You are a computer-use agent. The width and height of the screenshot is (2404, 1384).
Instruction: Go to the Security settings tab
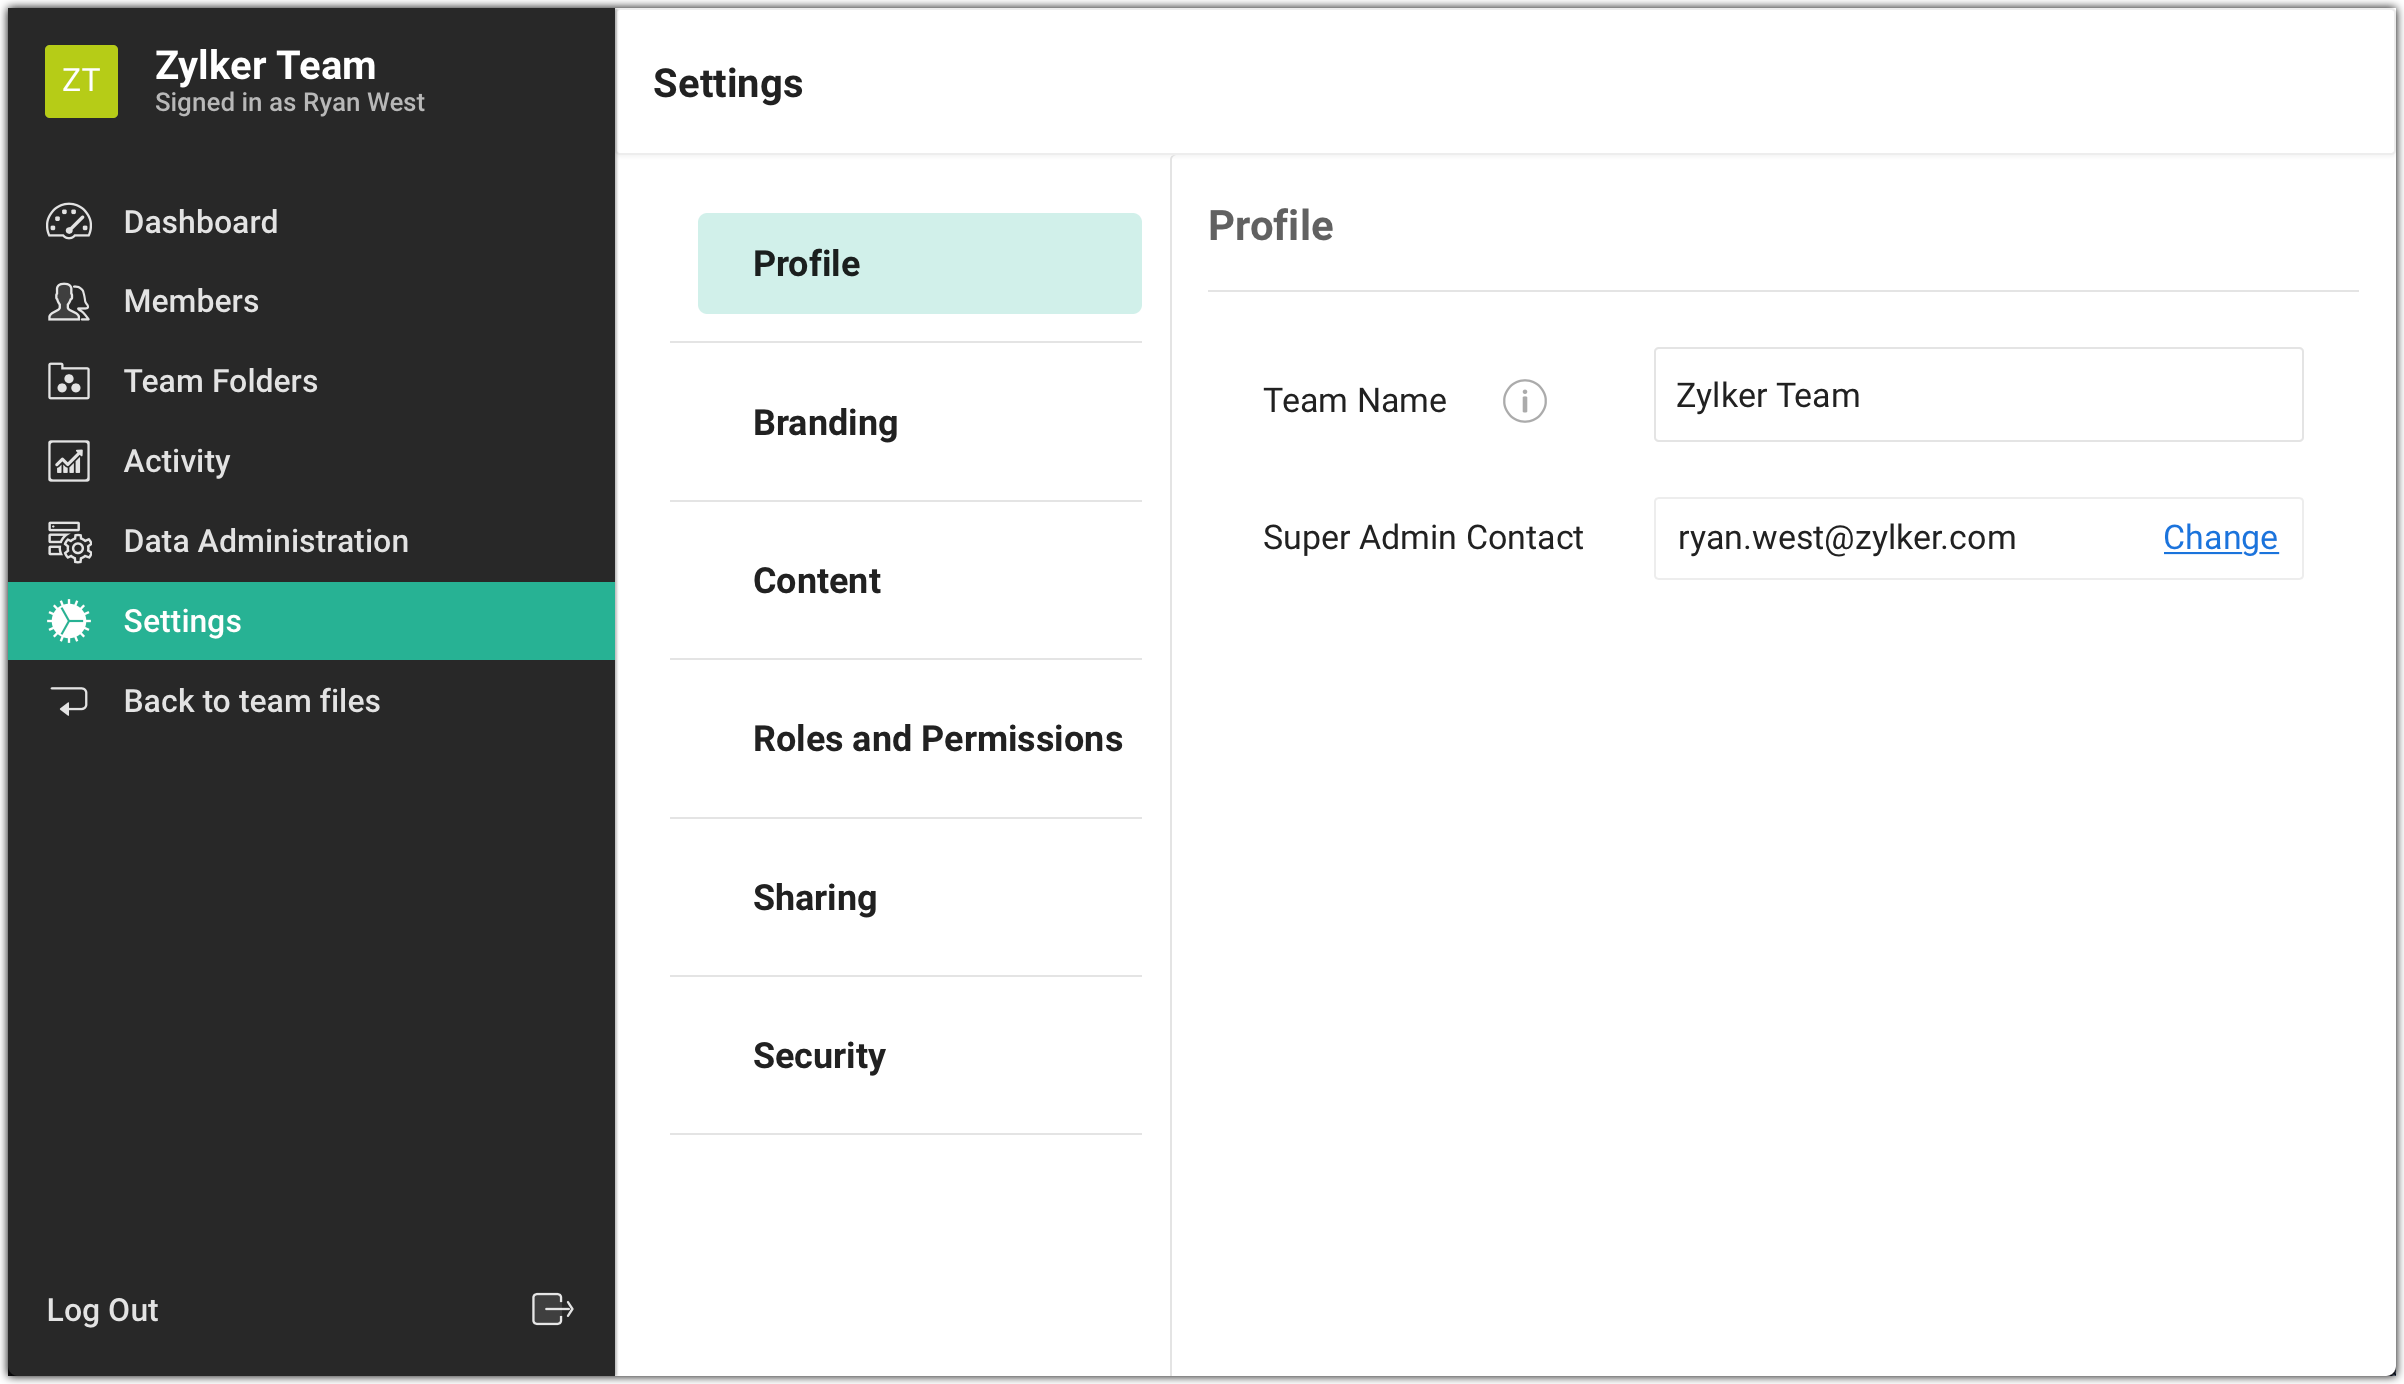(x=818, y=1055)
